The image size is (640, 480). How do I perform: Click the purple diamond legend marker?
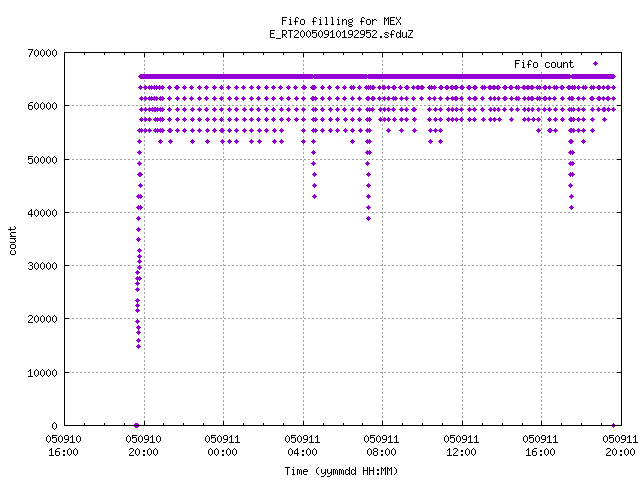(596, 64)
